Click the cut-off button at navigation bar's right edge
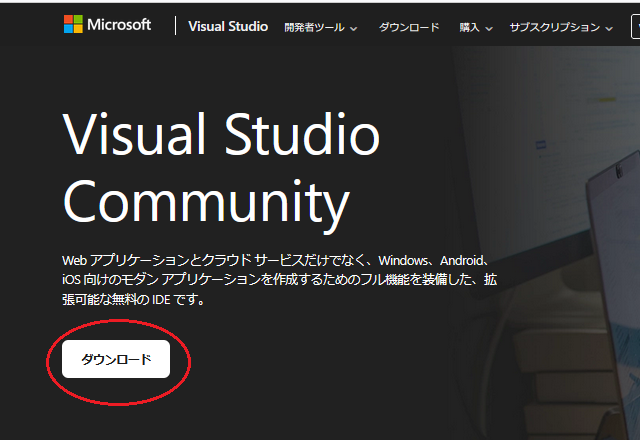The height and width of the screenshot is (440, 640). coord(635,27)
